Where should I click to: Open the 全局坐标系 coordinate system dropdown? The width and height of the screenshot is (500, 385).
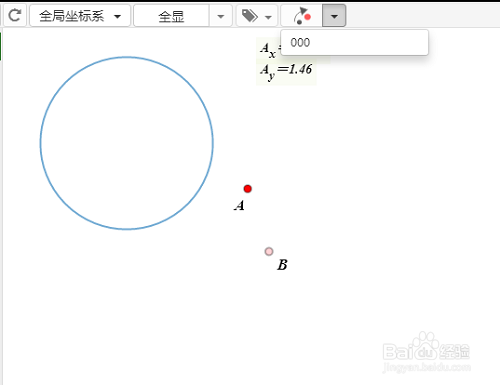pos(80,16)
